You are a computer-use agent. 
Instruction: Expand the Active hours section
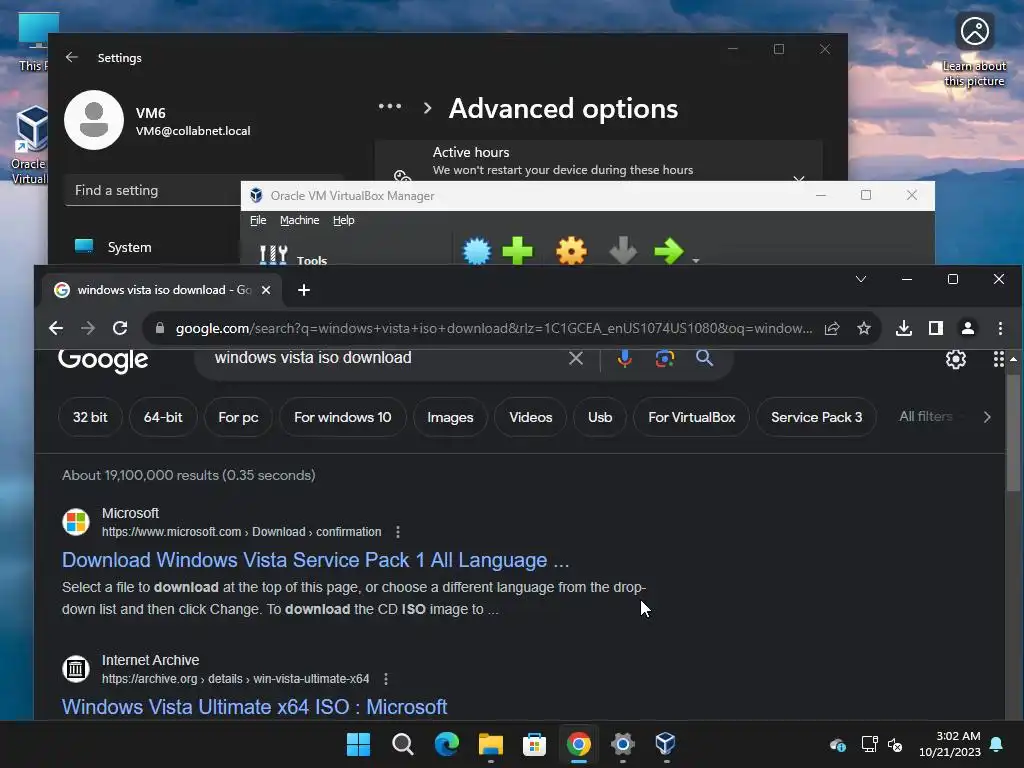(799, 178)
